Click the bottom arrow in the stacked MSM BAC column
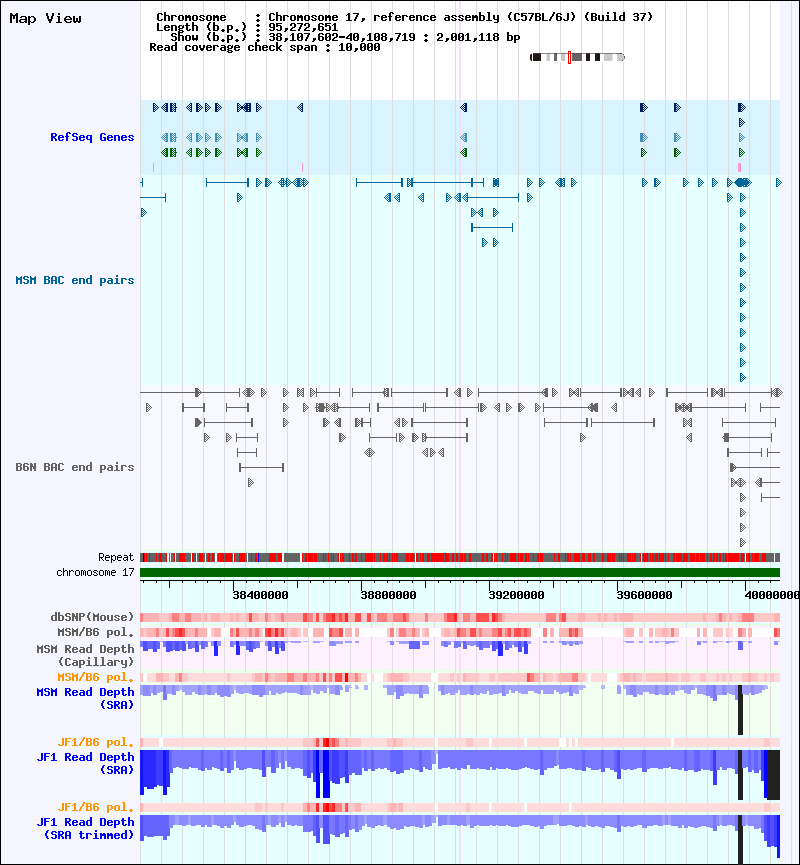Screen dimensions: 800x865 (x=743, y=377)
